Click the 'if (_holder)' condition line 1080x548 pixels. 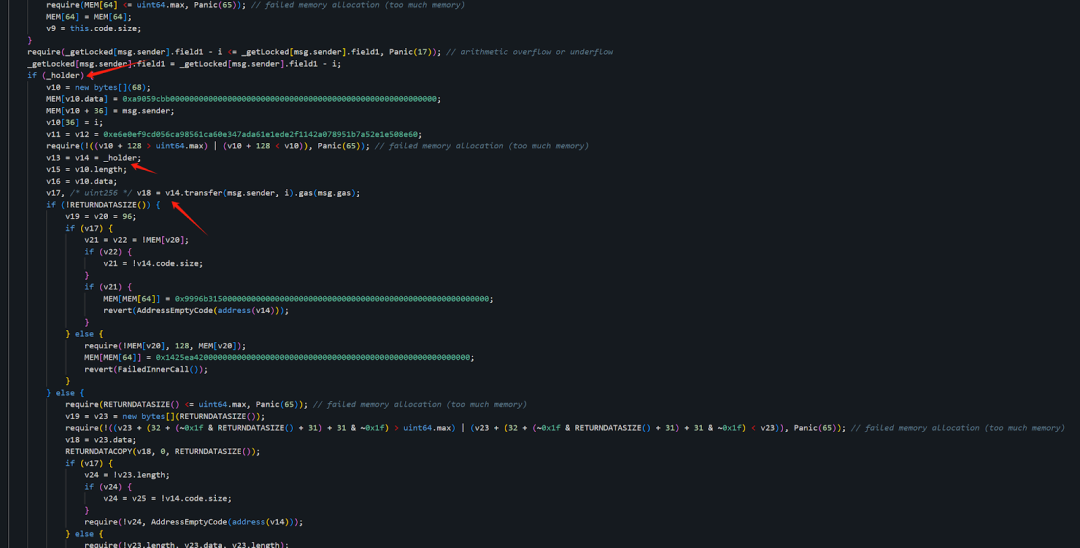(x=56, y=75)
